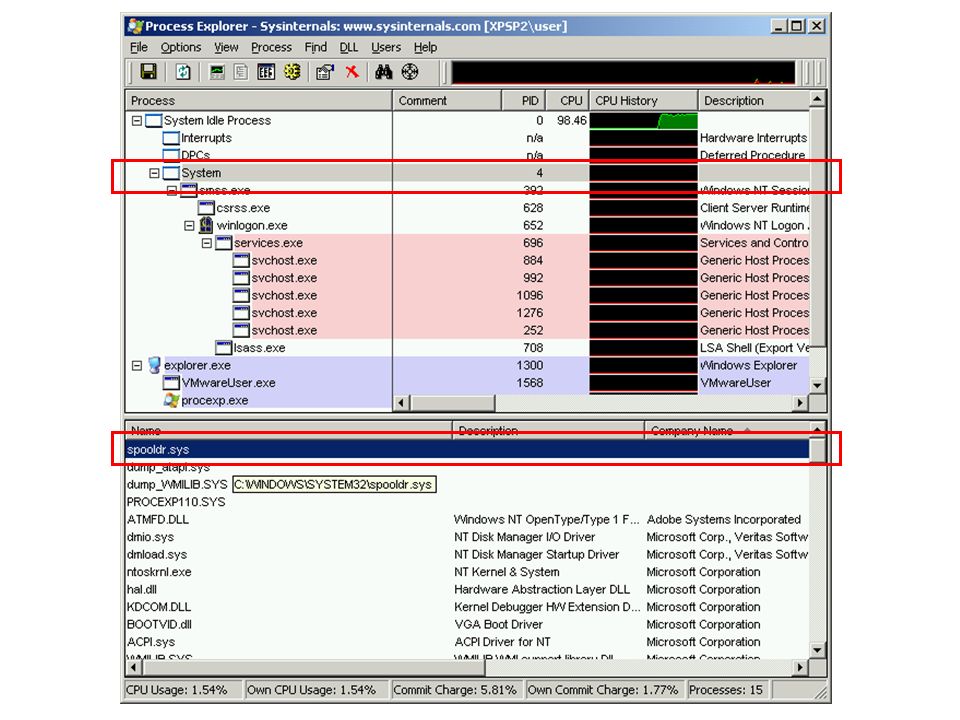The height and width of the screenshot is (720, 960).
Task: Click the process list scroll up arrow
Action: pyautogui.click(x=817, y=99)
